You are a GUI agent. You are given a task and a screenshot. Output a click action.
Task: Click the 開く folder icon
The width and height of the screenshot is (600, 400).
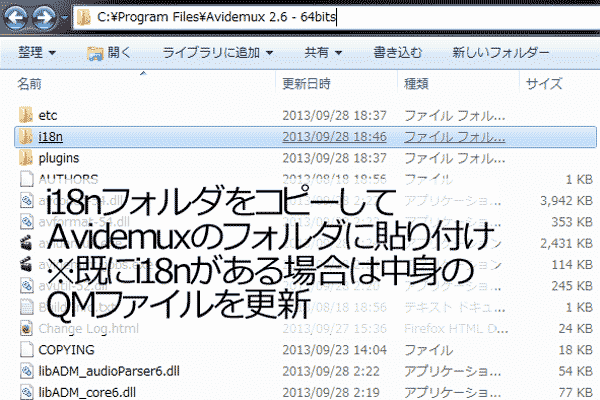click(95, 53)
